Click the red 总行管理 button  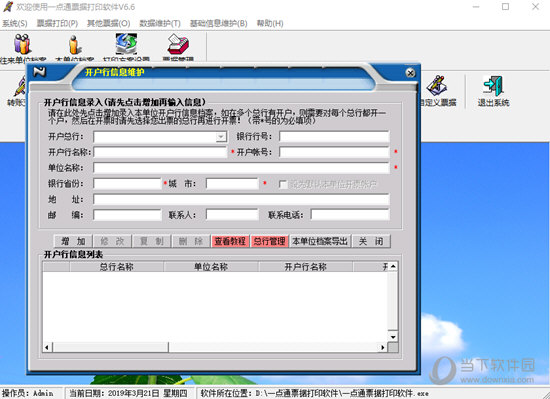[x=269, y=241]
